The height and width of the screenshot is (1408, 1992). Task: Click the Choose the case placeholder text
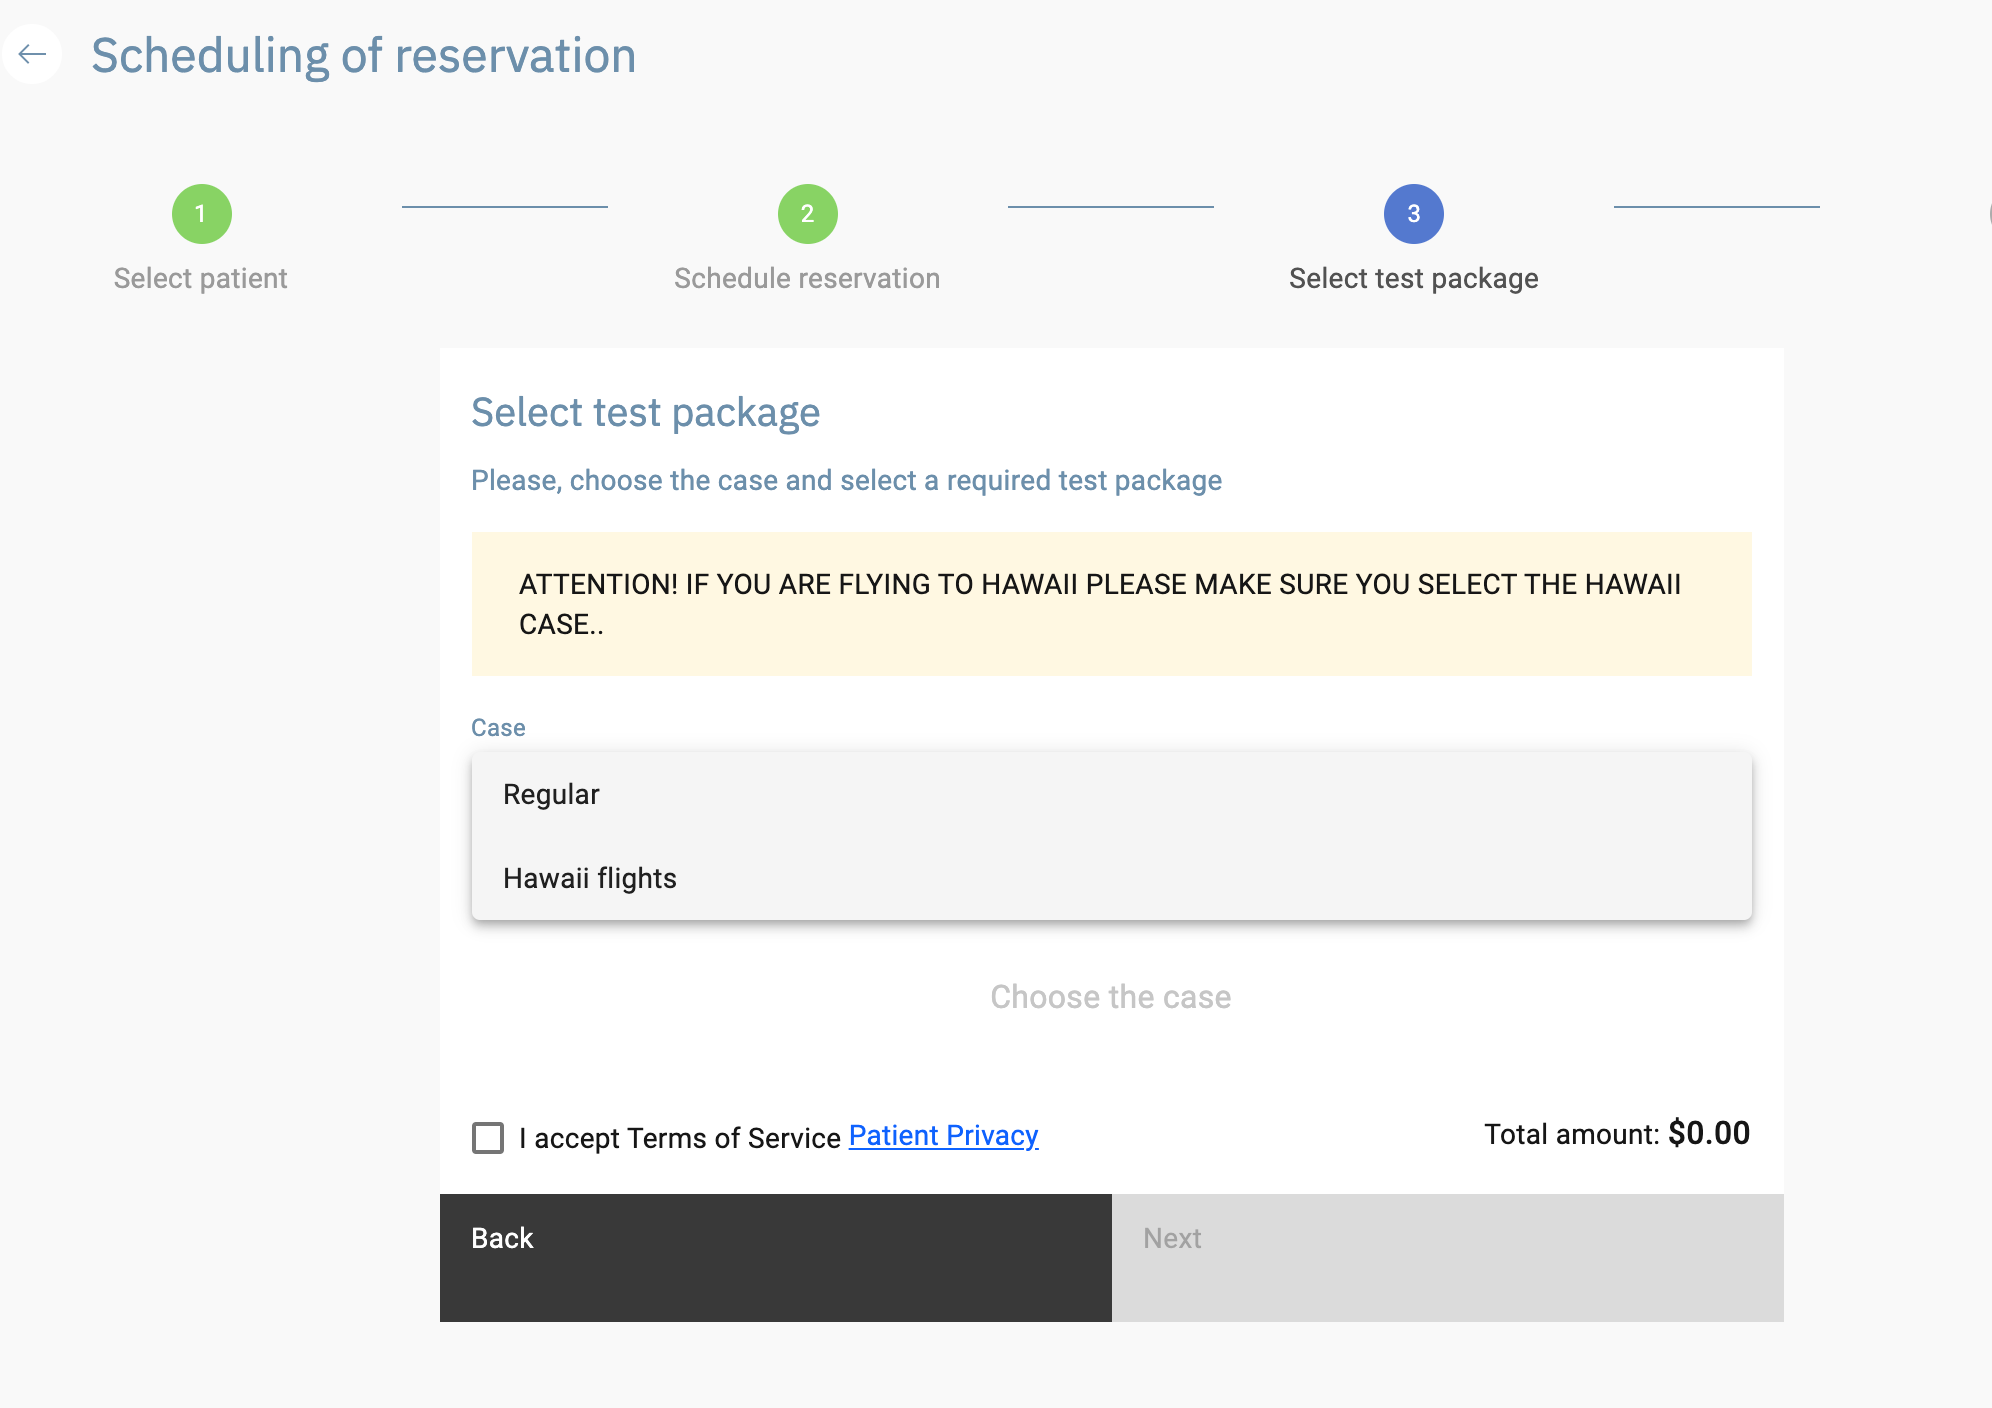click(x=1110, y=997)
